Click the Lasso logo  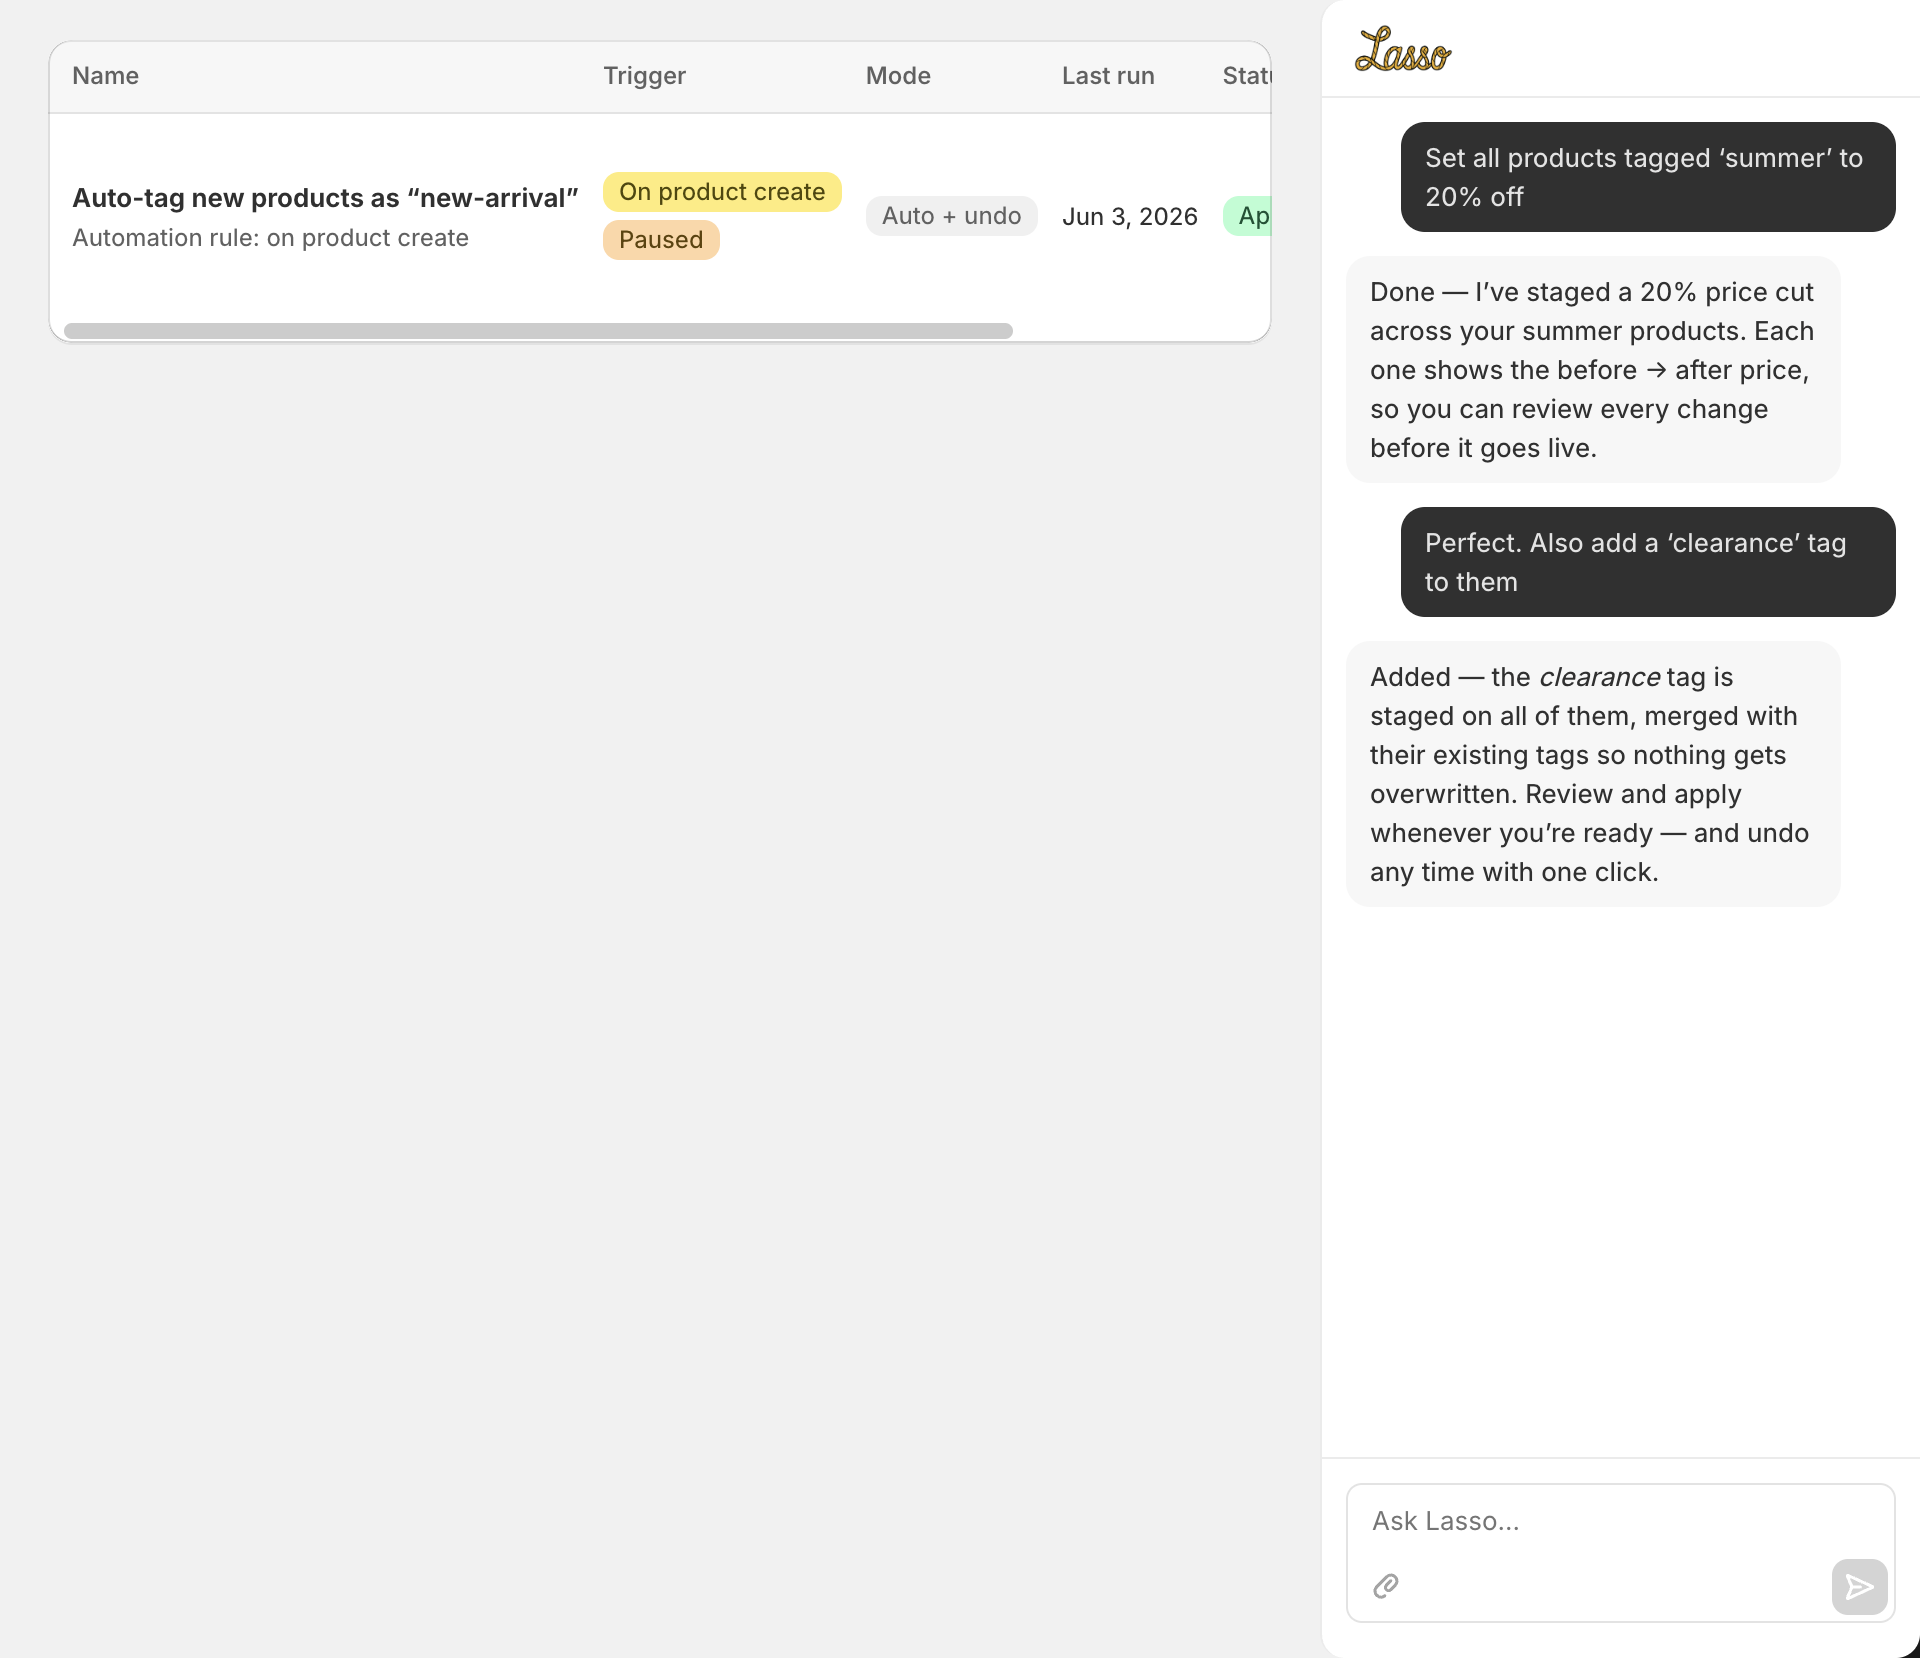(x=1402, y=50)
